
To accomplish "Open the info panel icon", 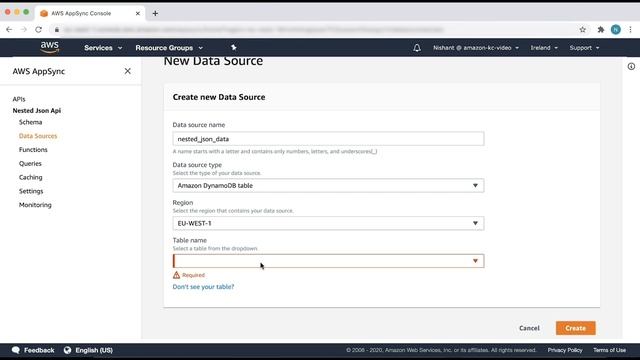I will tap(631, 66).
